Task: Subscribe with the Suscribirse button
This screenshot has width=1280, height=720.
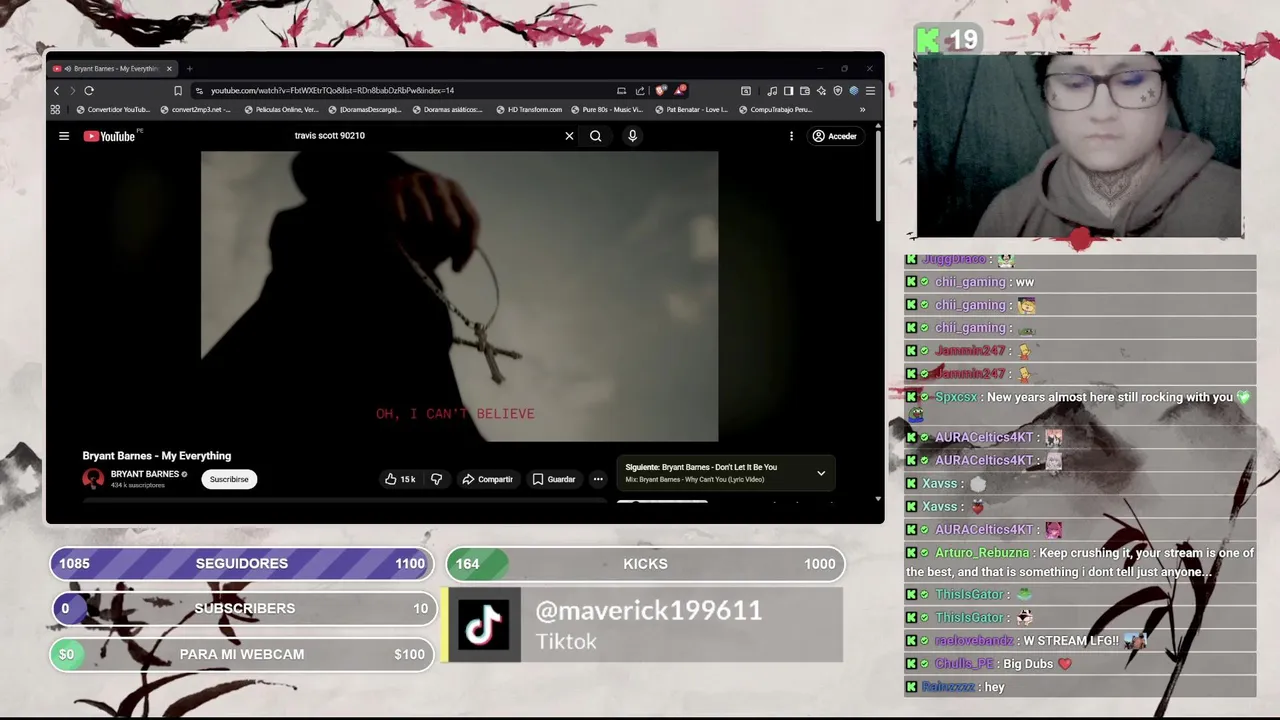Action: pos(229,479)
